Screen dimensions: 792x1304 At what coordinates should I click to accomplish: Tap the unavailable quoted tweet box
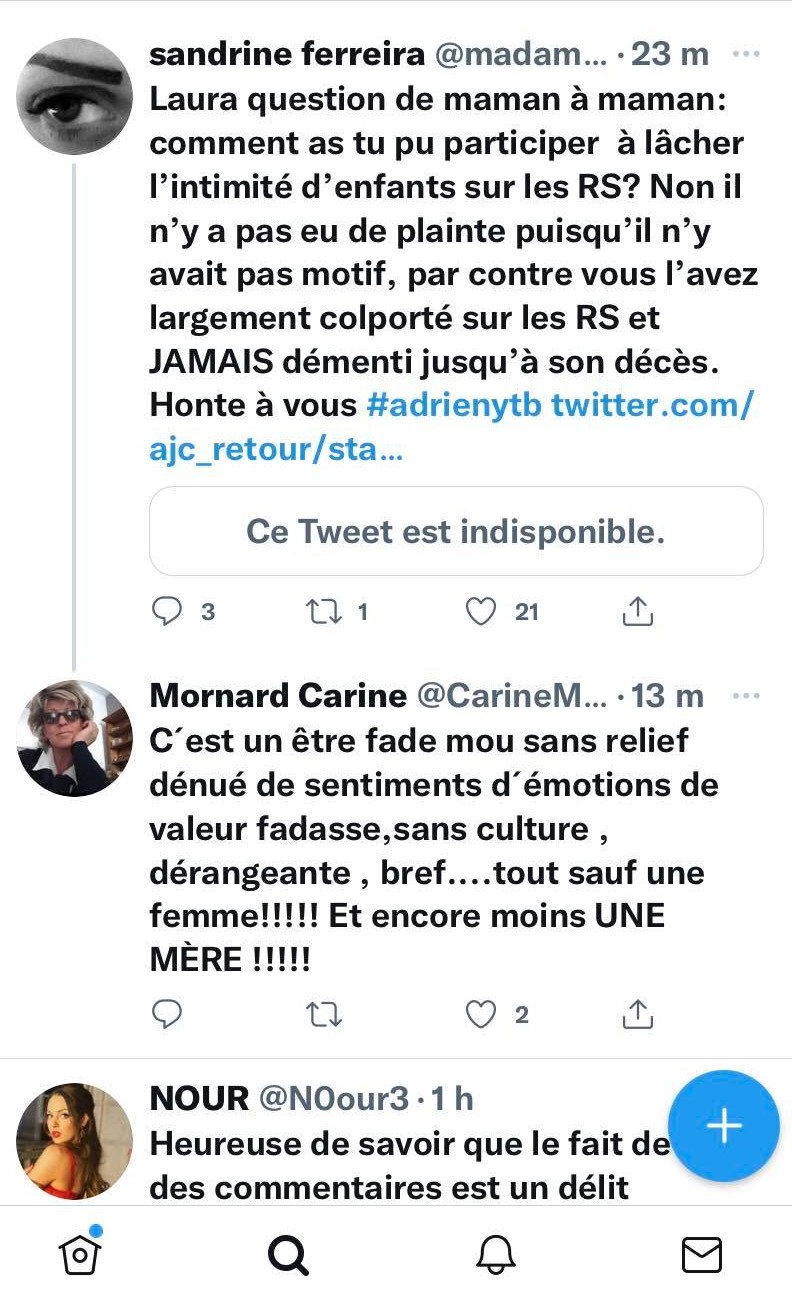456,531
